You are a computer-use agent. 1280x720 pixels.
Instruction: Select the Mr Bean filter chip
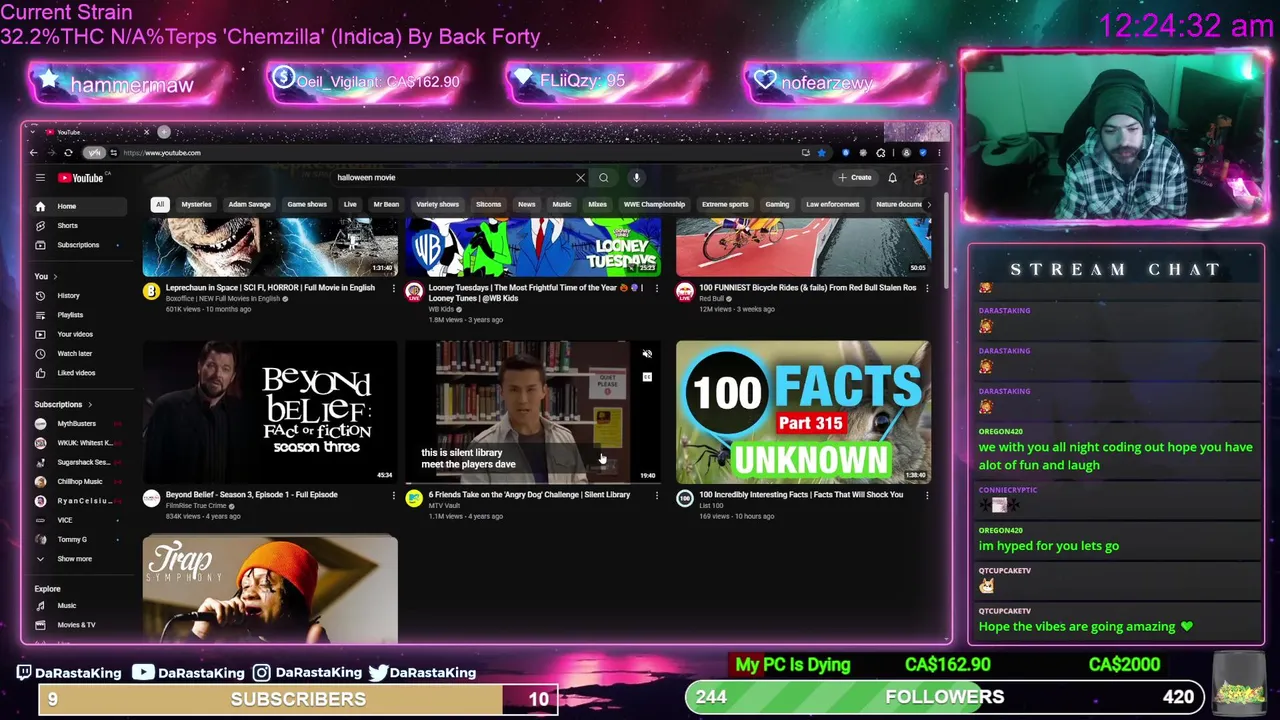[x=386, y=205]
